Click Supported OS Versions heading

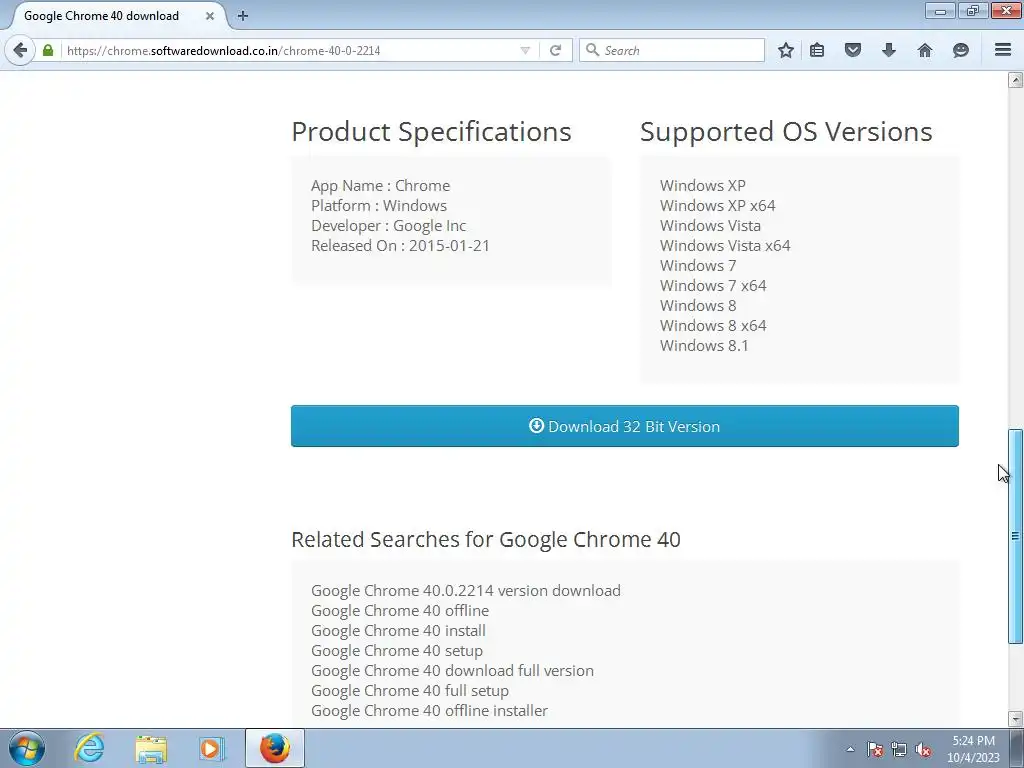click(786, 132)
